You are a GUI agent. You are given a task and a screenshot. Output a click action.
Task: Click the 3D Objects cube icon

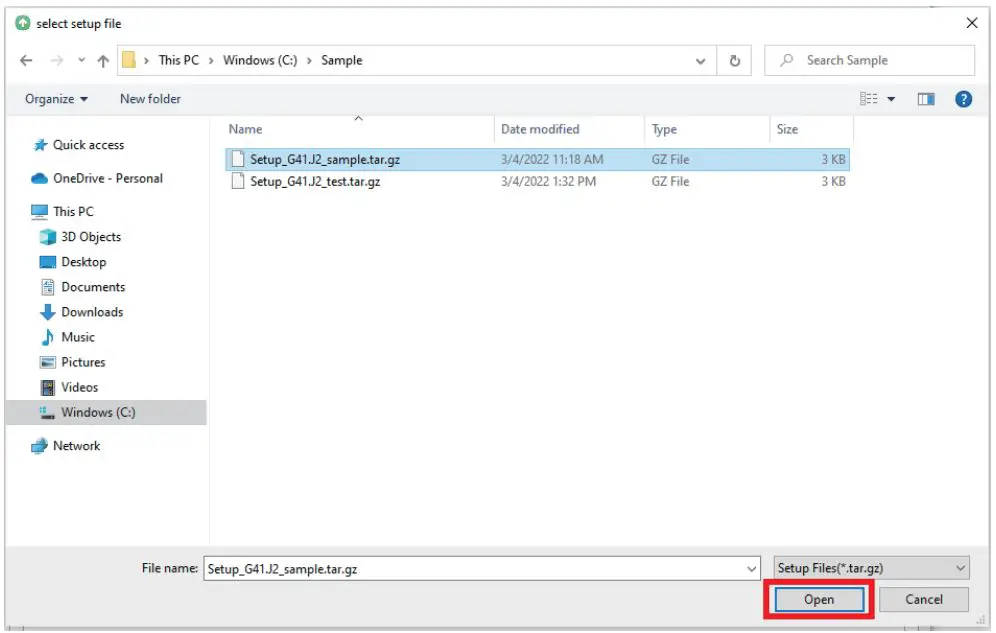48,237
